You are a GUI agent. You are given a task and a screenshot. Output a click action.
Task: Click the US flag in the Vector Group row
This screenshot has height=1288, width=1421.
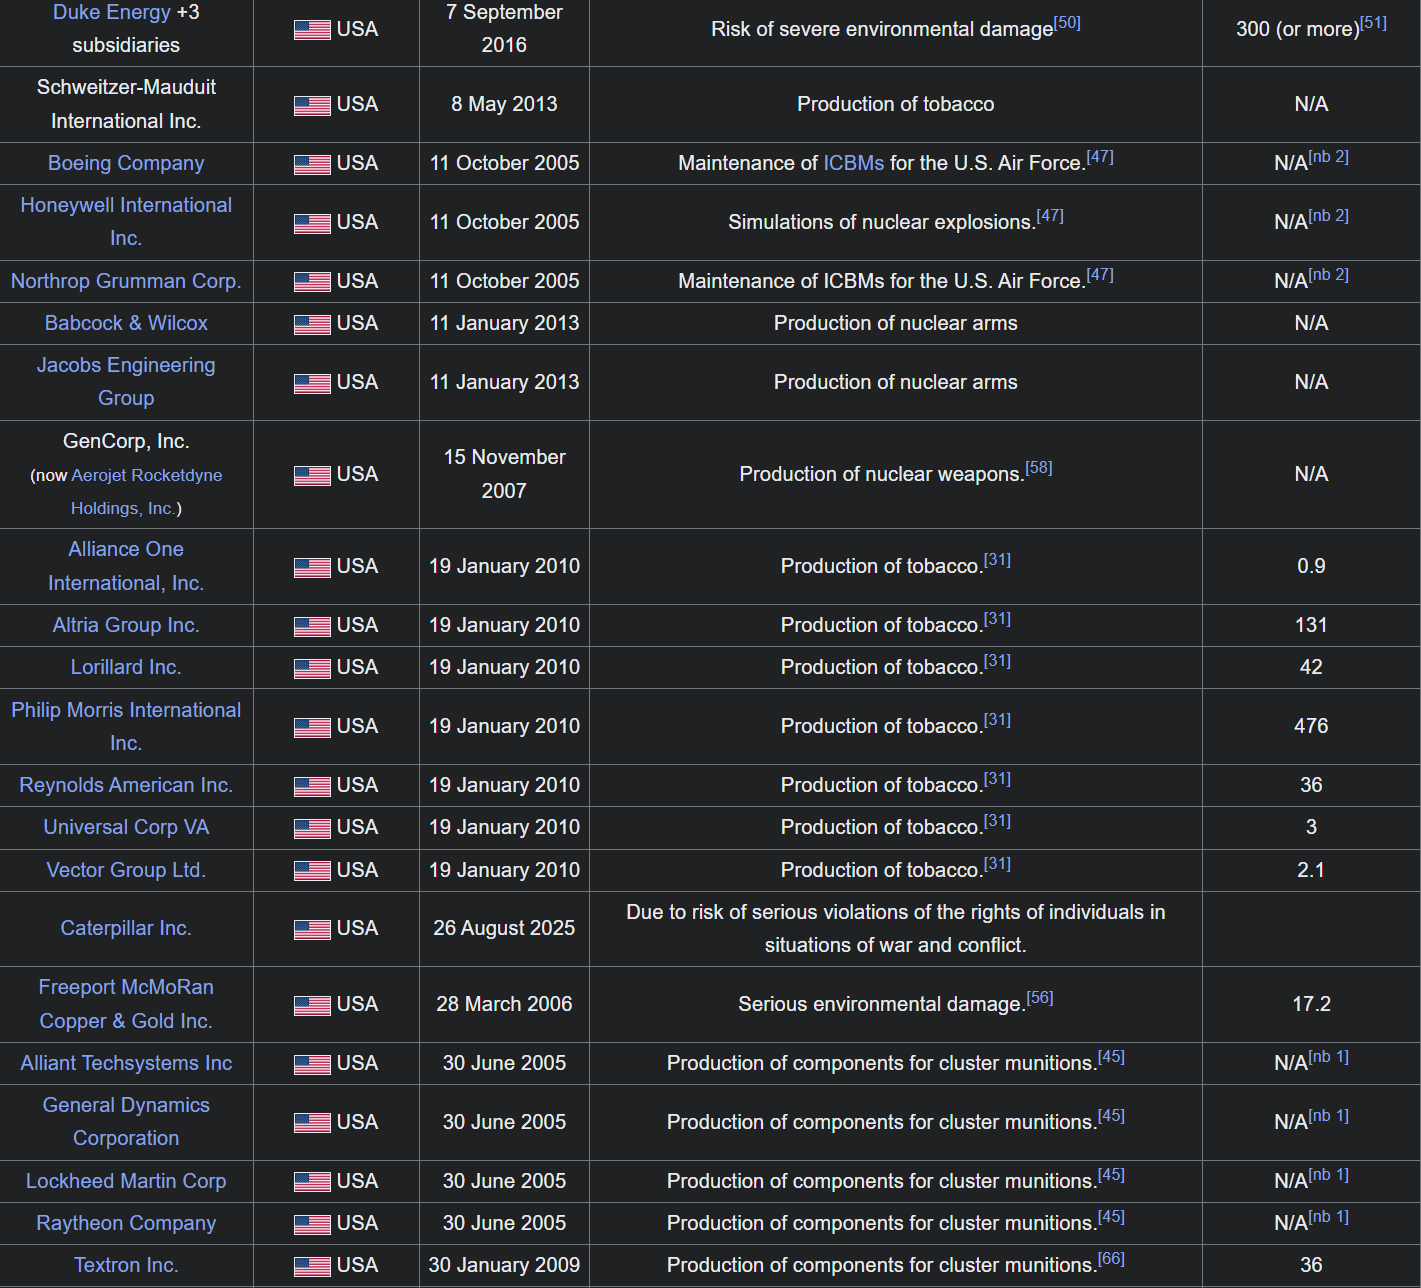pos(312,871)
